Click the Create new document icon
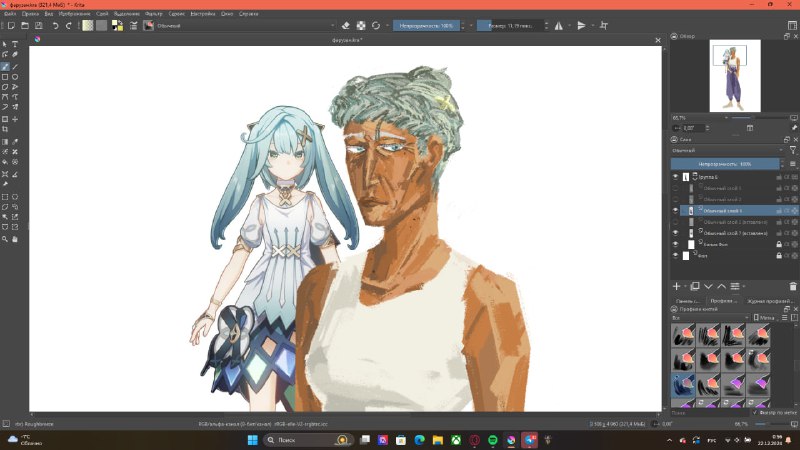 coord(11,26)
